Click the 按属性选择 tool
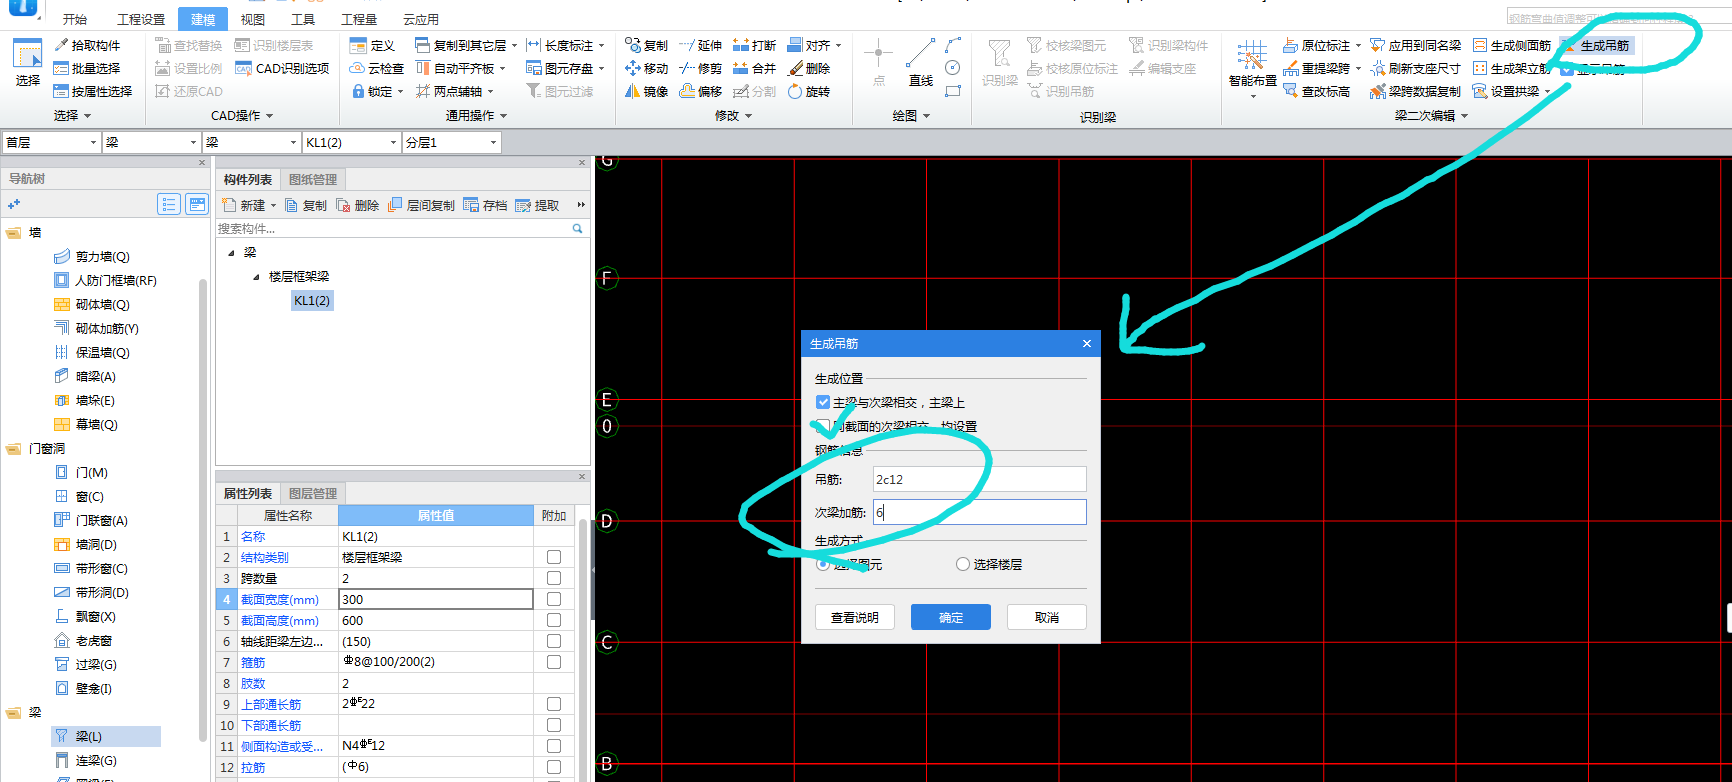This screenshot has width=1732, height=782. coord(92,91)
